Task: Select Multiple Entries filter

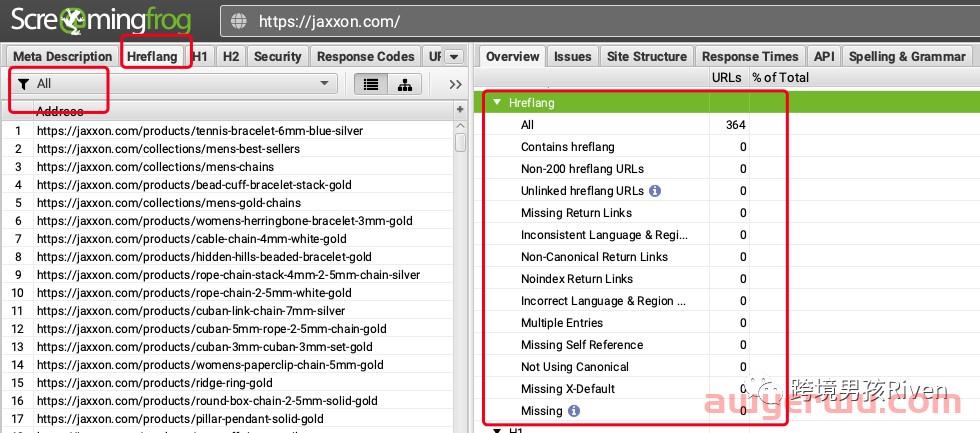Action: (562, 323)
